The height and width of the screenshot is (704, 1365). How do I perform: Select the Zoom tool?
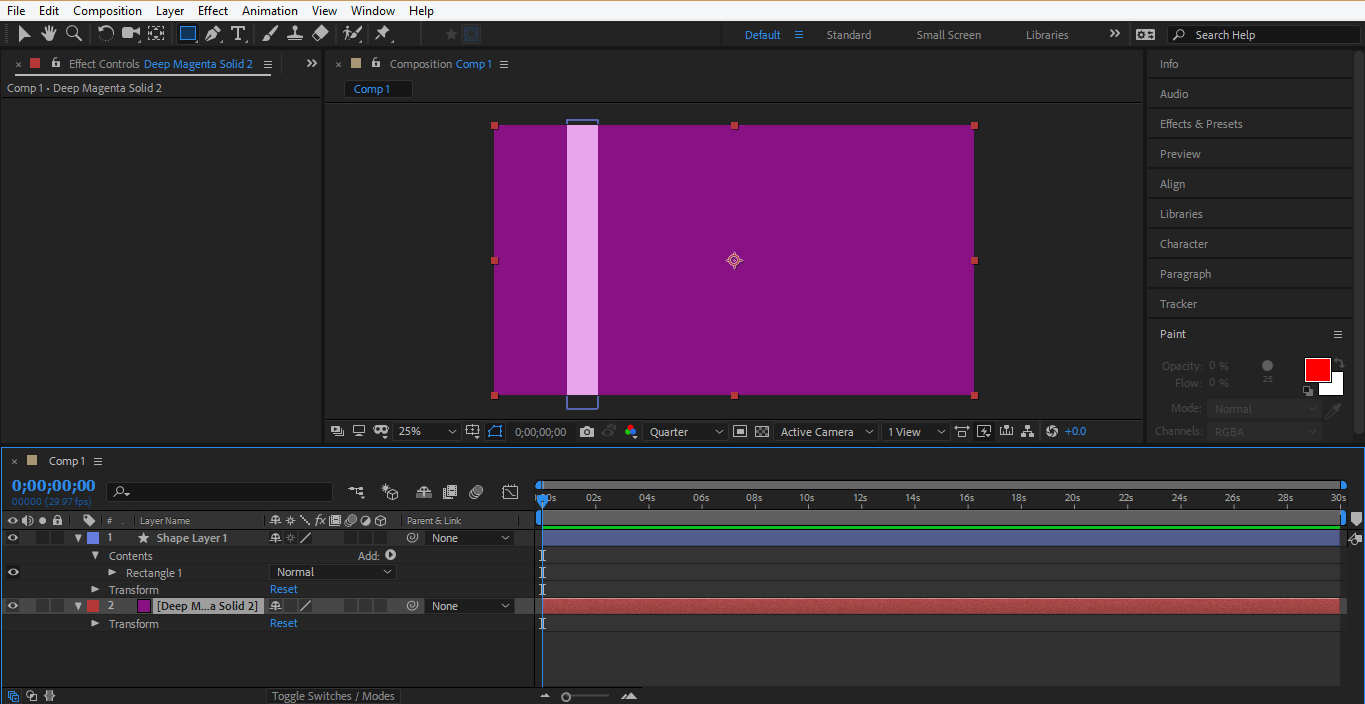click(73, 34)
